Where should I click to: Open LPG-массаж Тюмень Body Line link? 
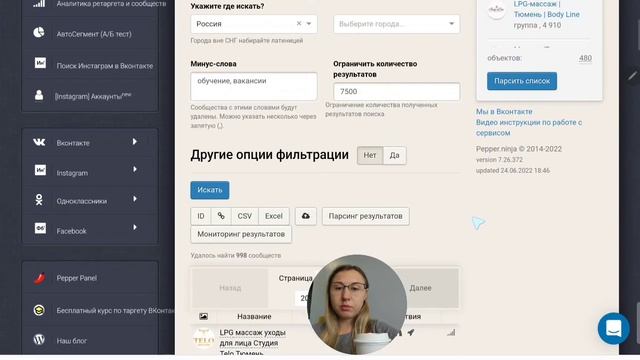click(547, 9)
